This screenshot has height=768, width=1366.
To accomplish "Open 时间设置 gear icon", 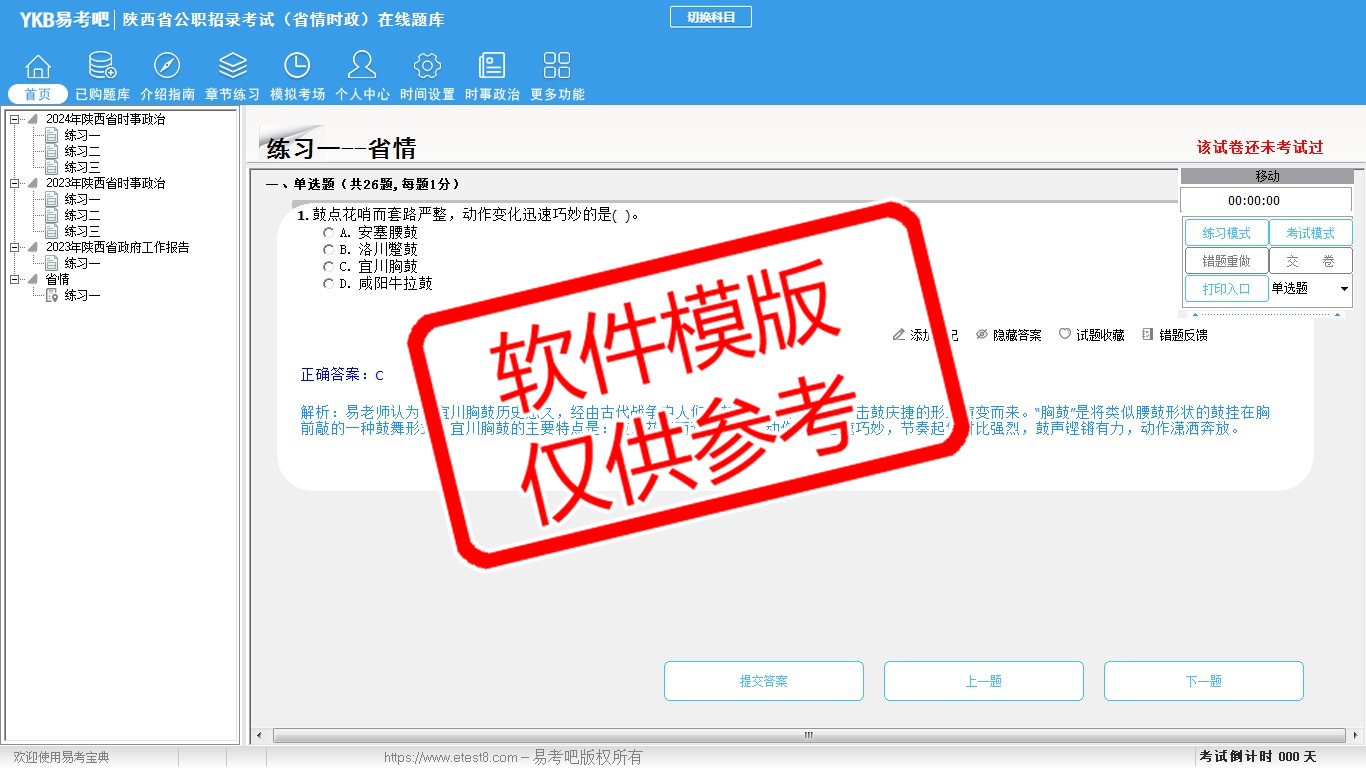I will [x=427, y=67].
